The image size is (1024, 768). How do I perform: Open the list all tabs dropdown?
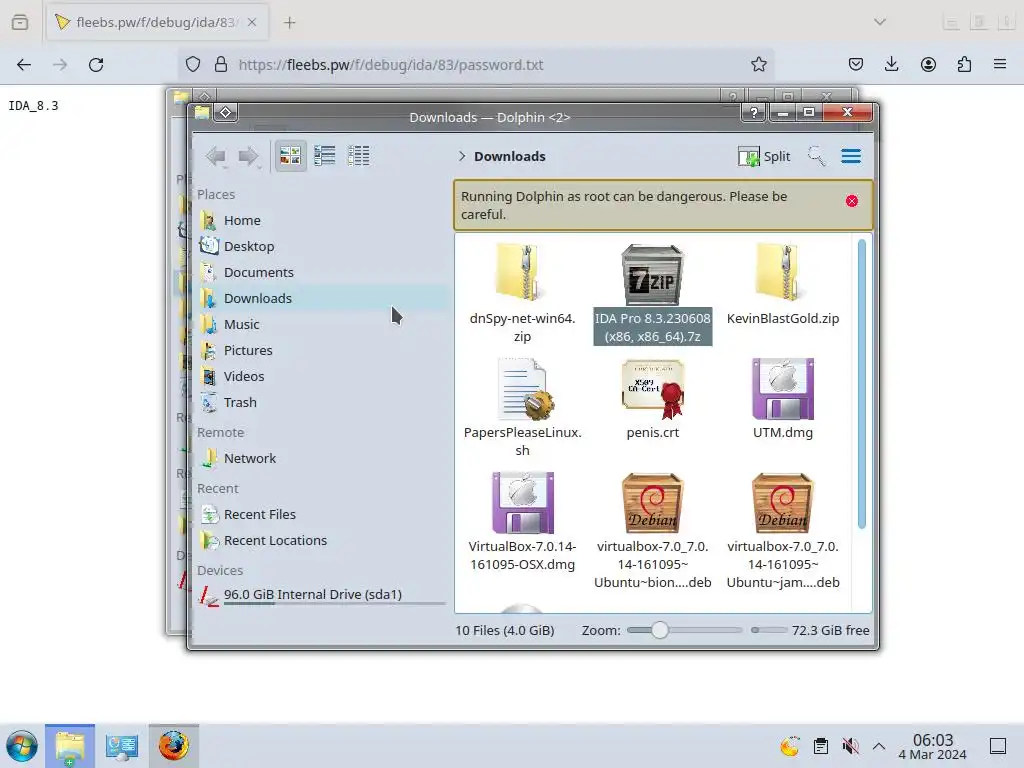(x=880, y=22)
